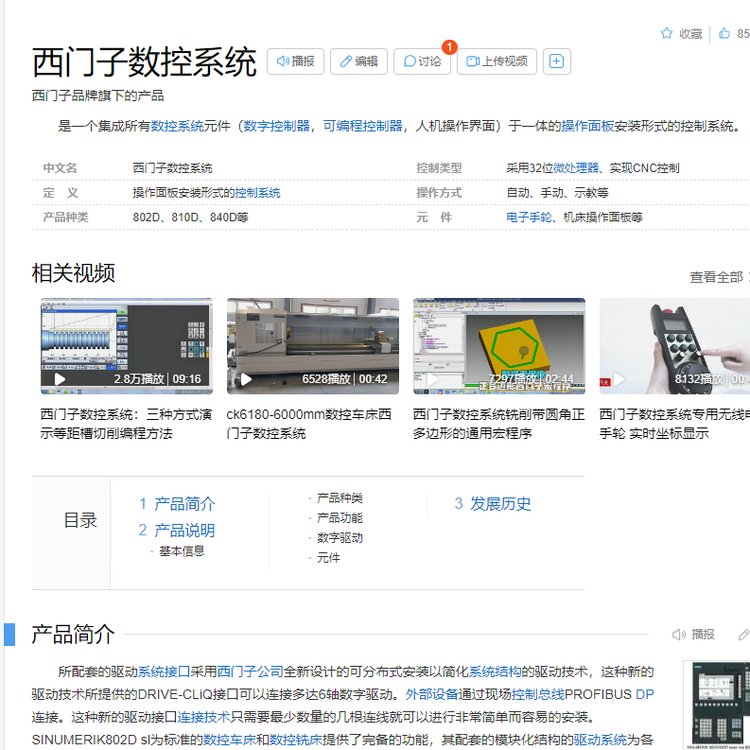Click the 编辑 pencil edit button
750x750 pixels.
point(358,61)
